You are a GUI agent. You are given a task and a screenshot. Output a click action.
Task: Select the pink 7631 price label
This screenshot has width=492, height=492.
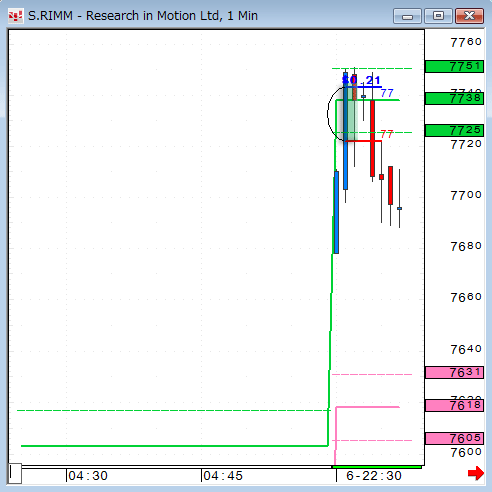pyautogui.click(x=454, y=372)
